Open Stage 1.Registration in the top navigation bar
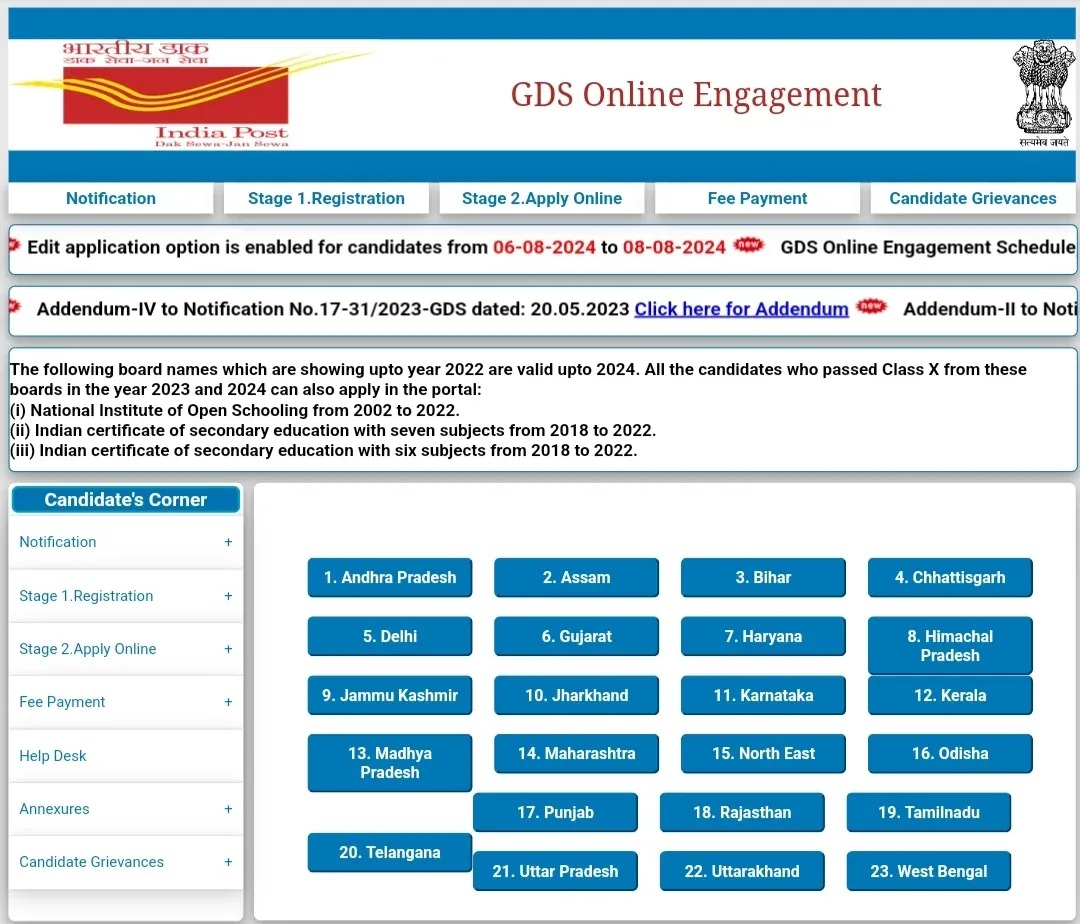The width and height of the screenshot is (1080, 924). pos(326,198)
